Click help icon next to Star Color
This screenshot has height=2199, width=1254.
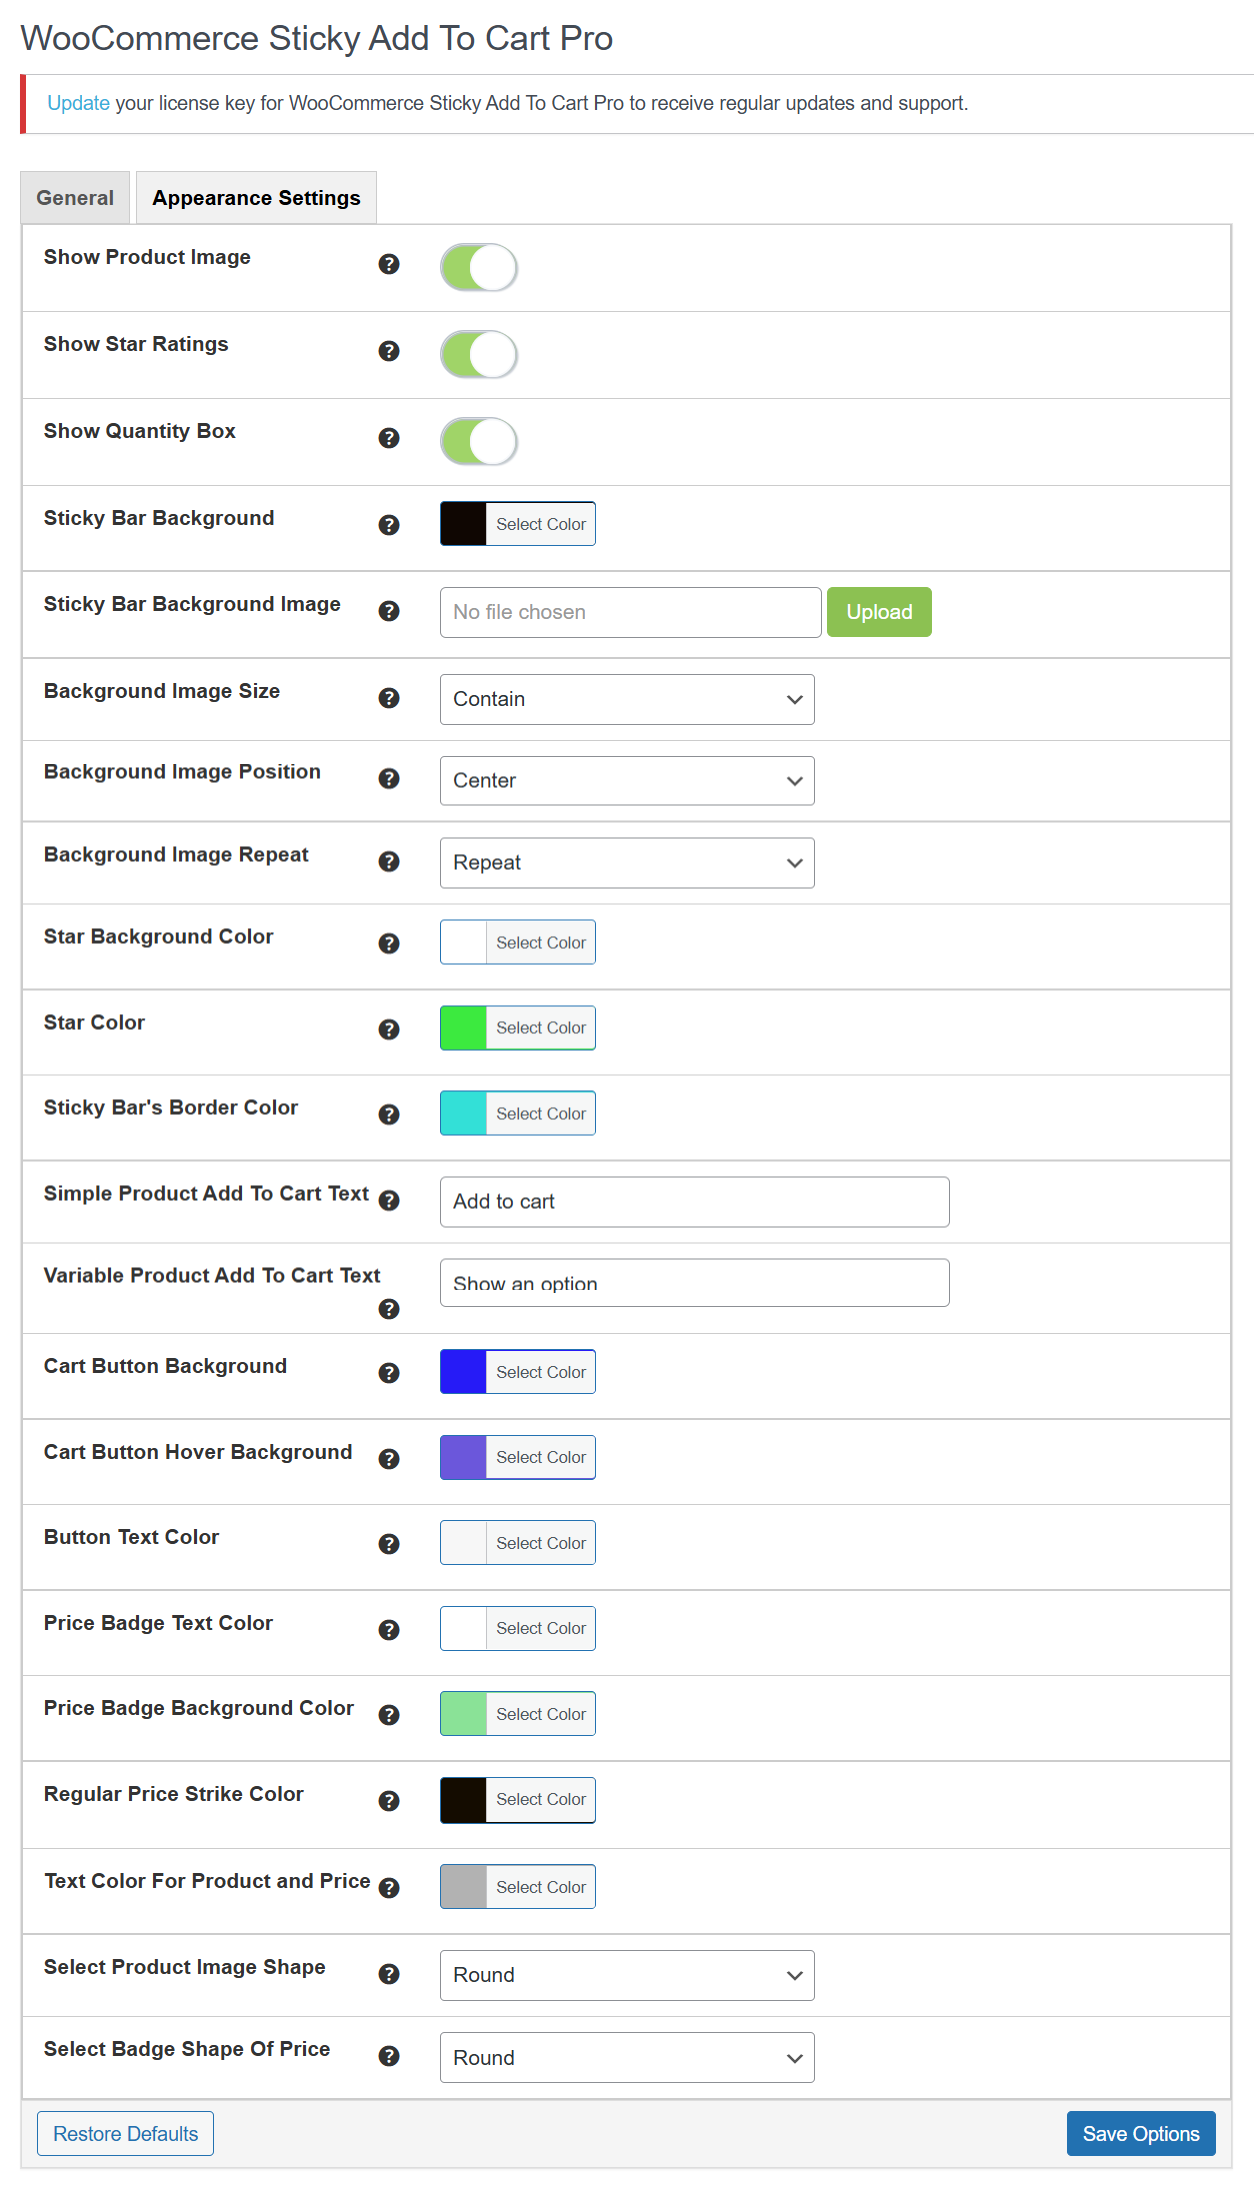(x=389, y=1030)
